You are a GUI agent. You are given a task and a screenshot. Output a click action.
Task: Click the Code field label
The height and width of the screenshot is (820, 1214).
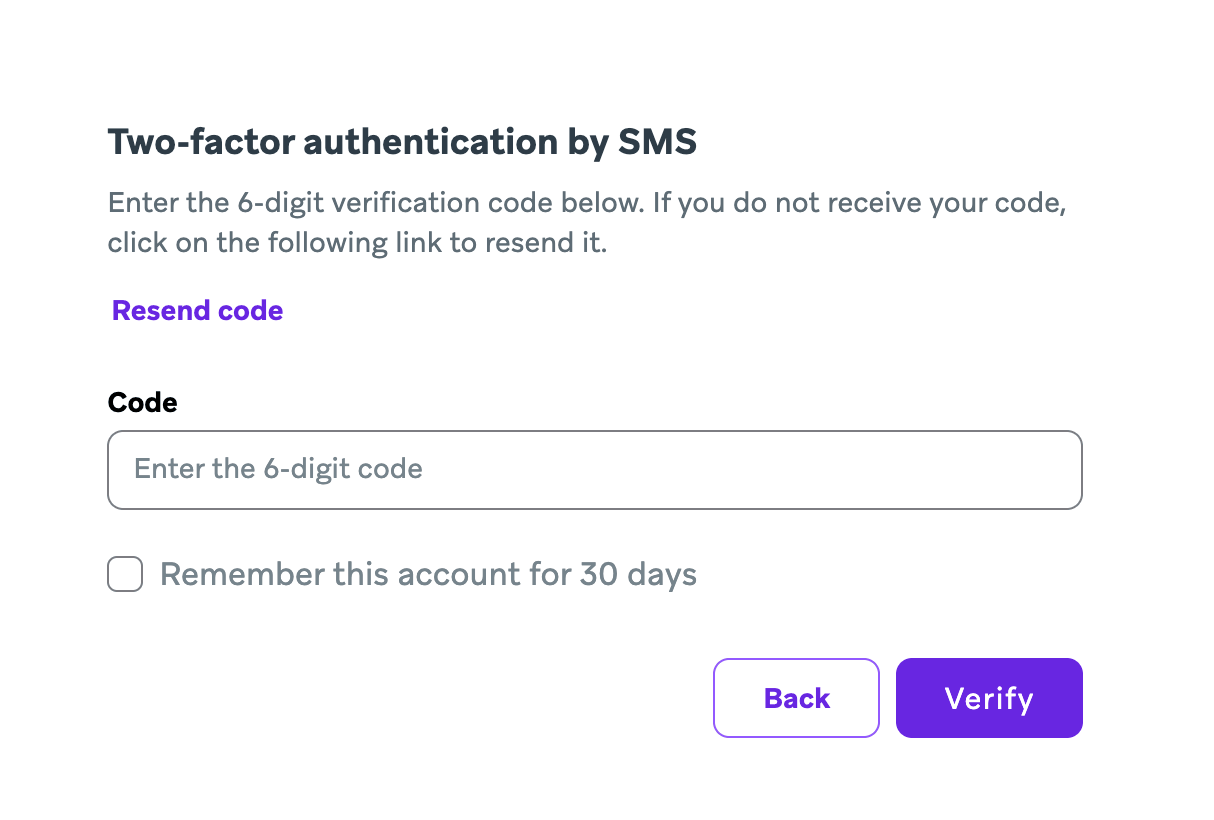142,402
